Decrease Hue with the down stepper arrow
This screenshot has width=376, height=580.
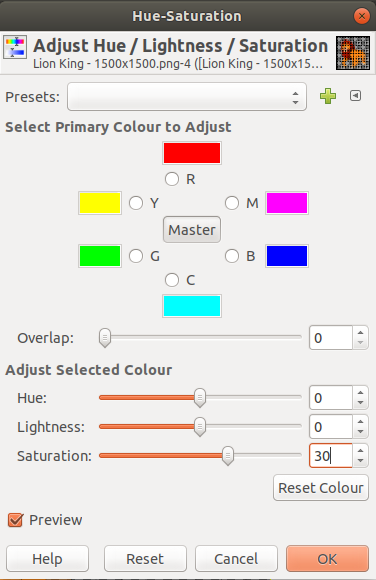[360, 403]
